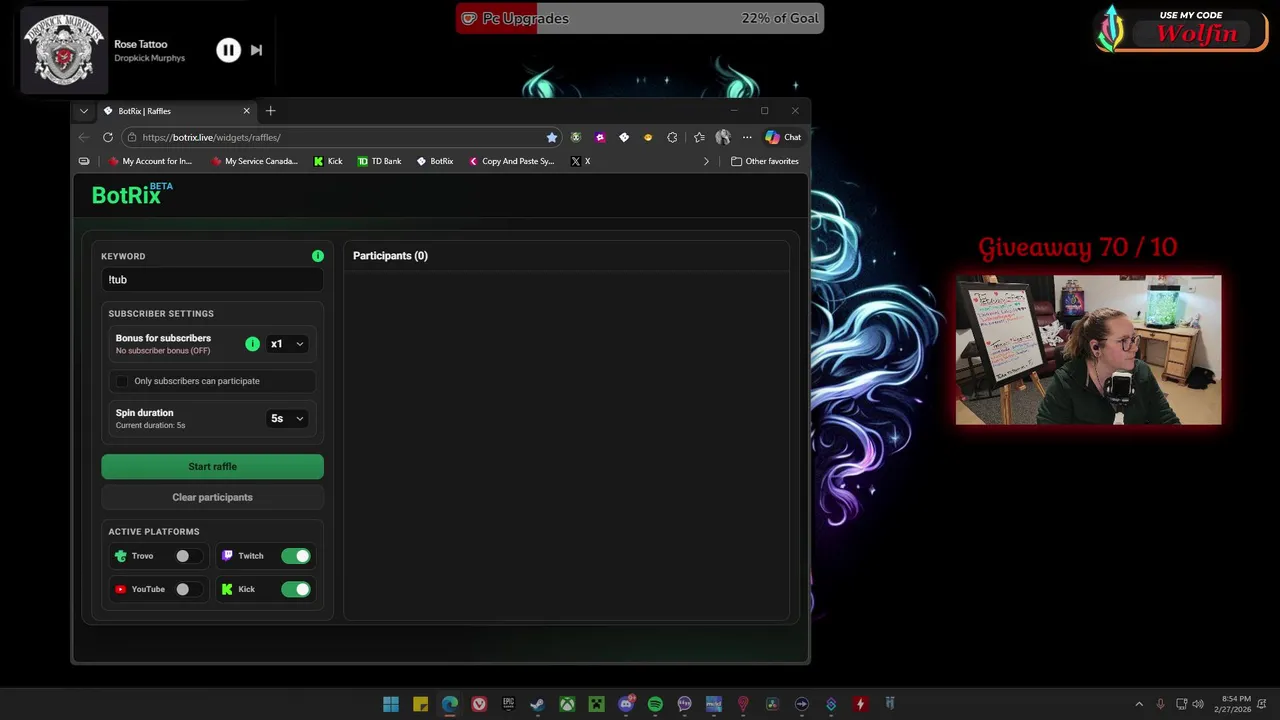This screenshot has height=720, width=1280.
Task: Click the Participants (0) heading
Action: pos(390,256)
